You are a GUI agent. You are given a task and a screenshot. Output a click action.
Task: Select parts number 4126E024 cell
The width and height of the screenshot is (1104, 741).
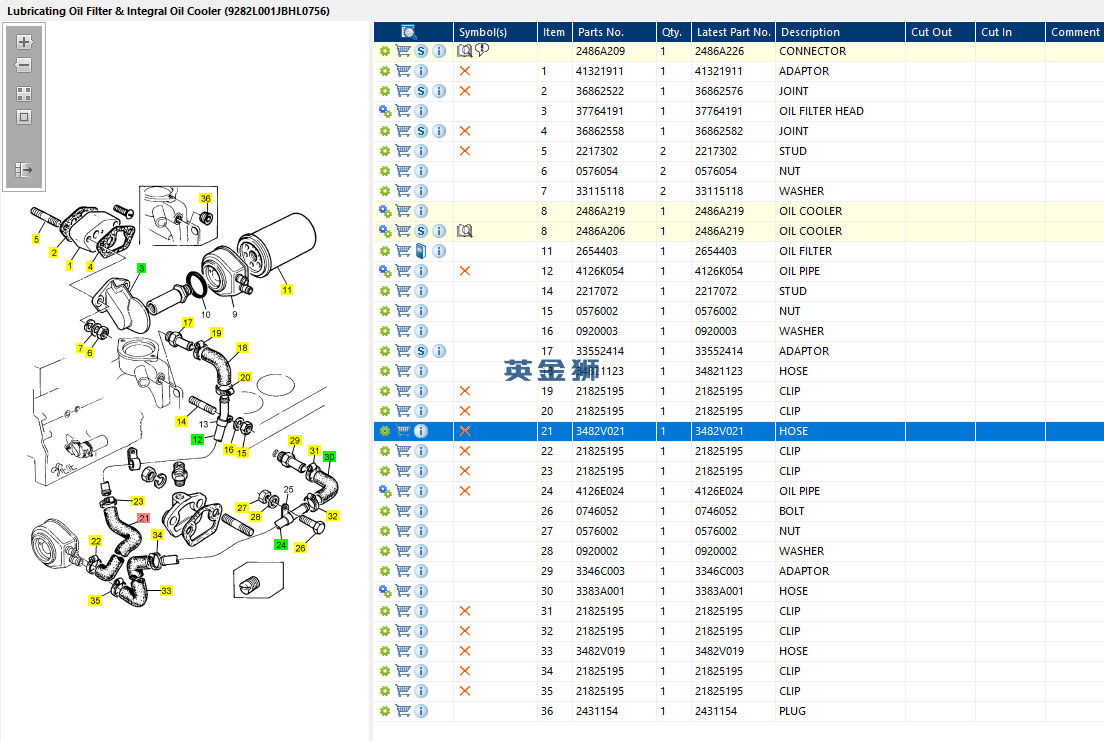point(614,491)
